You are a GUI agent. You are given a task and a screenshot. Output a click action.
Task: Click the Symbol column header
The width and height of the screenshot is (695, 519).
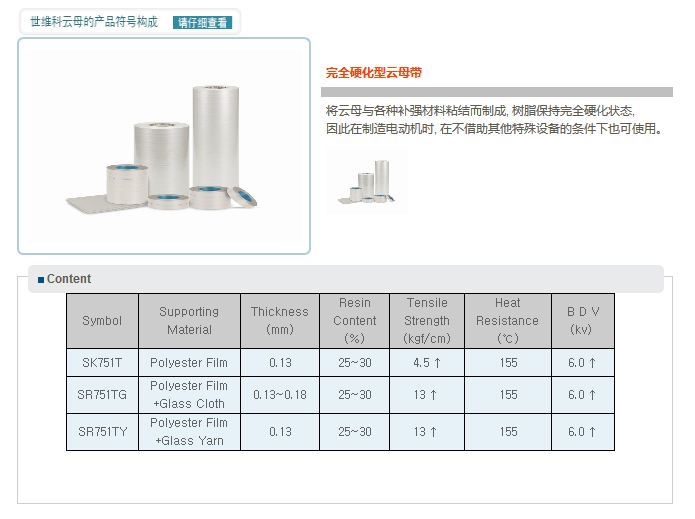pos(102,321)
